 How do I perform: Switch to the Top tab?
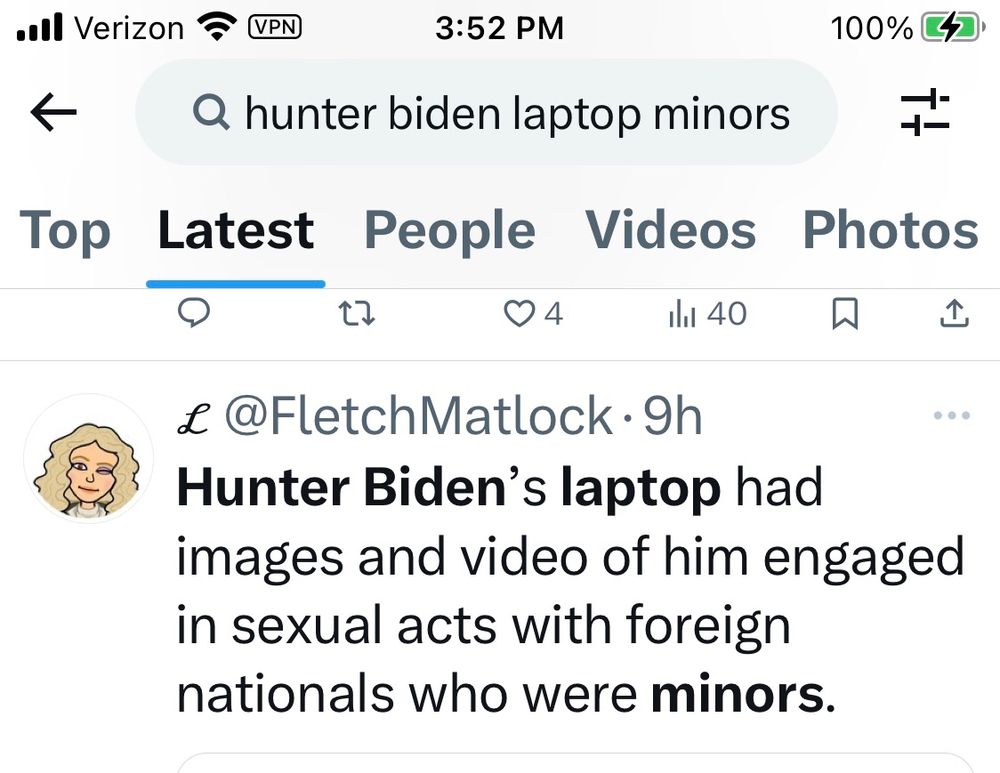(64, 231)
